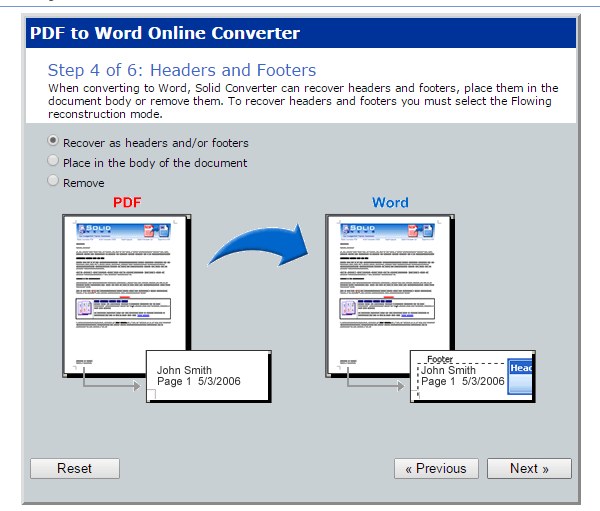This screenshot has width=600, height=511.
Task: Select the Remove radio option
Action: pos(54,182)
